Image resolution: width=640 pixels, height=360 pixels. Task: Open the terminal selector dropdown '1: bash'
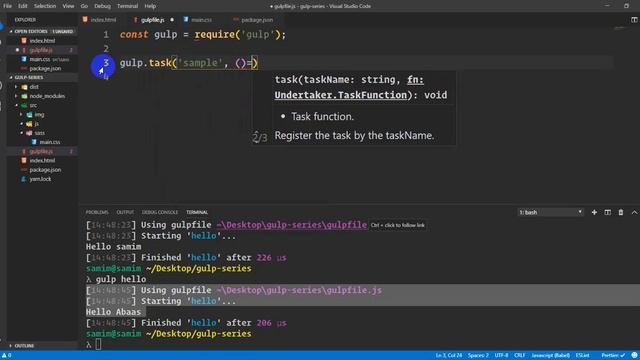click(550, 212)
